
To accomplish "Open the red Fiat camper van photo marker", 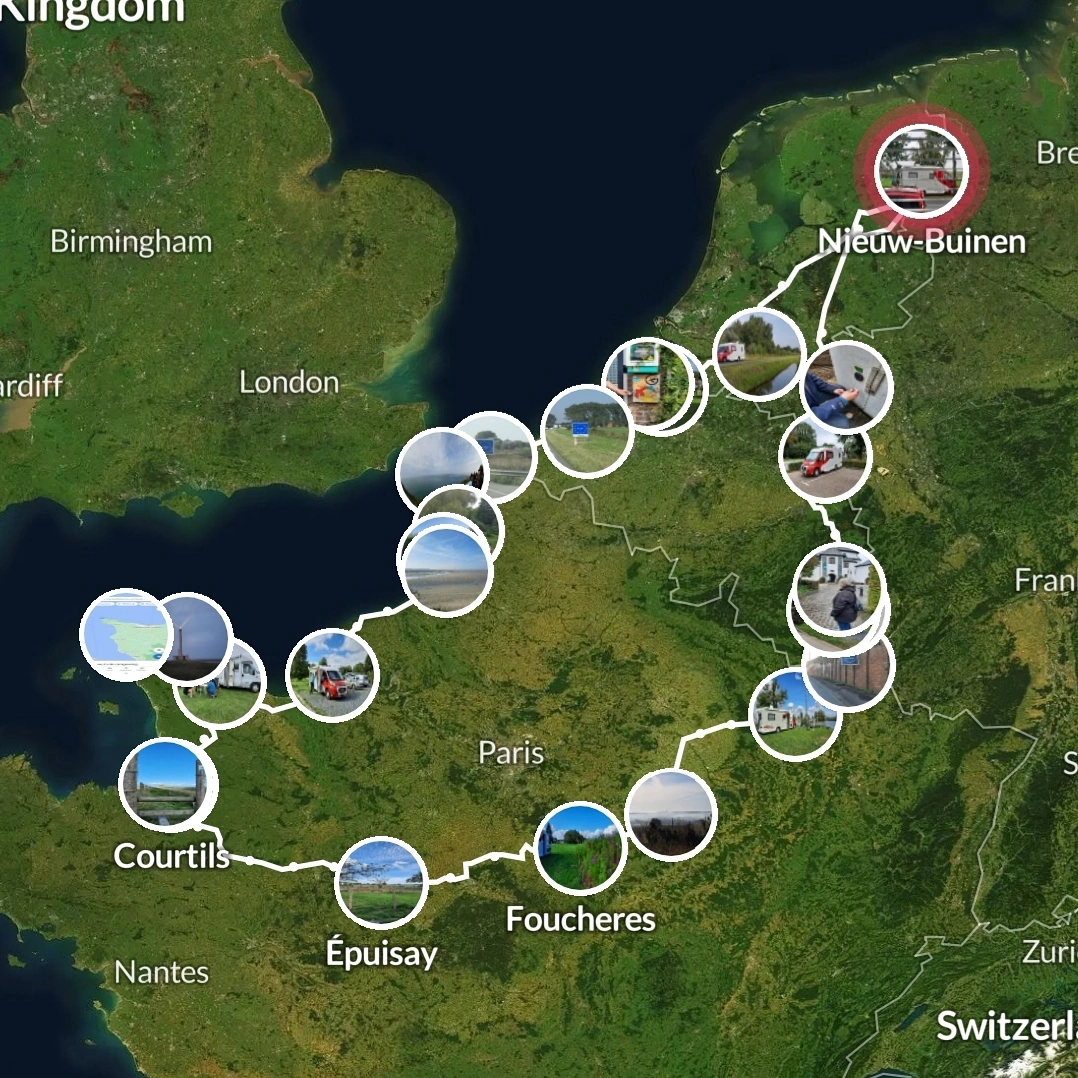I will click(x=332, y=675).
